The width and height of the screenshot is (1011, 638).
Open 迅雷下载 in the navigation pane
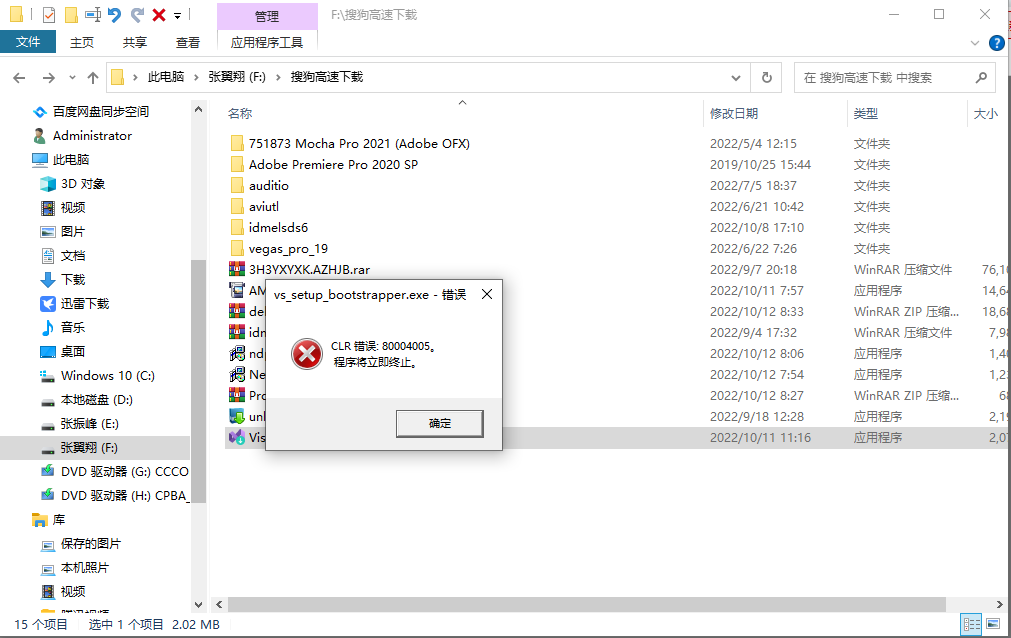(84, 303)
